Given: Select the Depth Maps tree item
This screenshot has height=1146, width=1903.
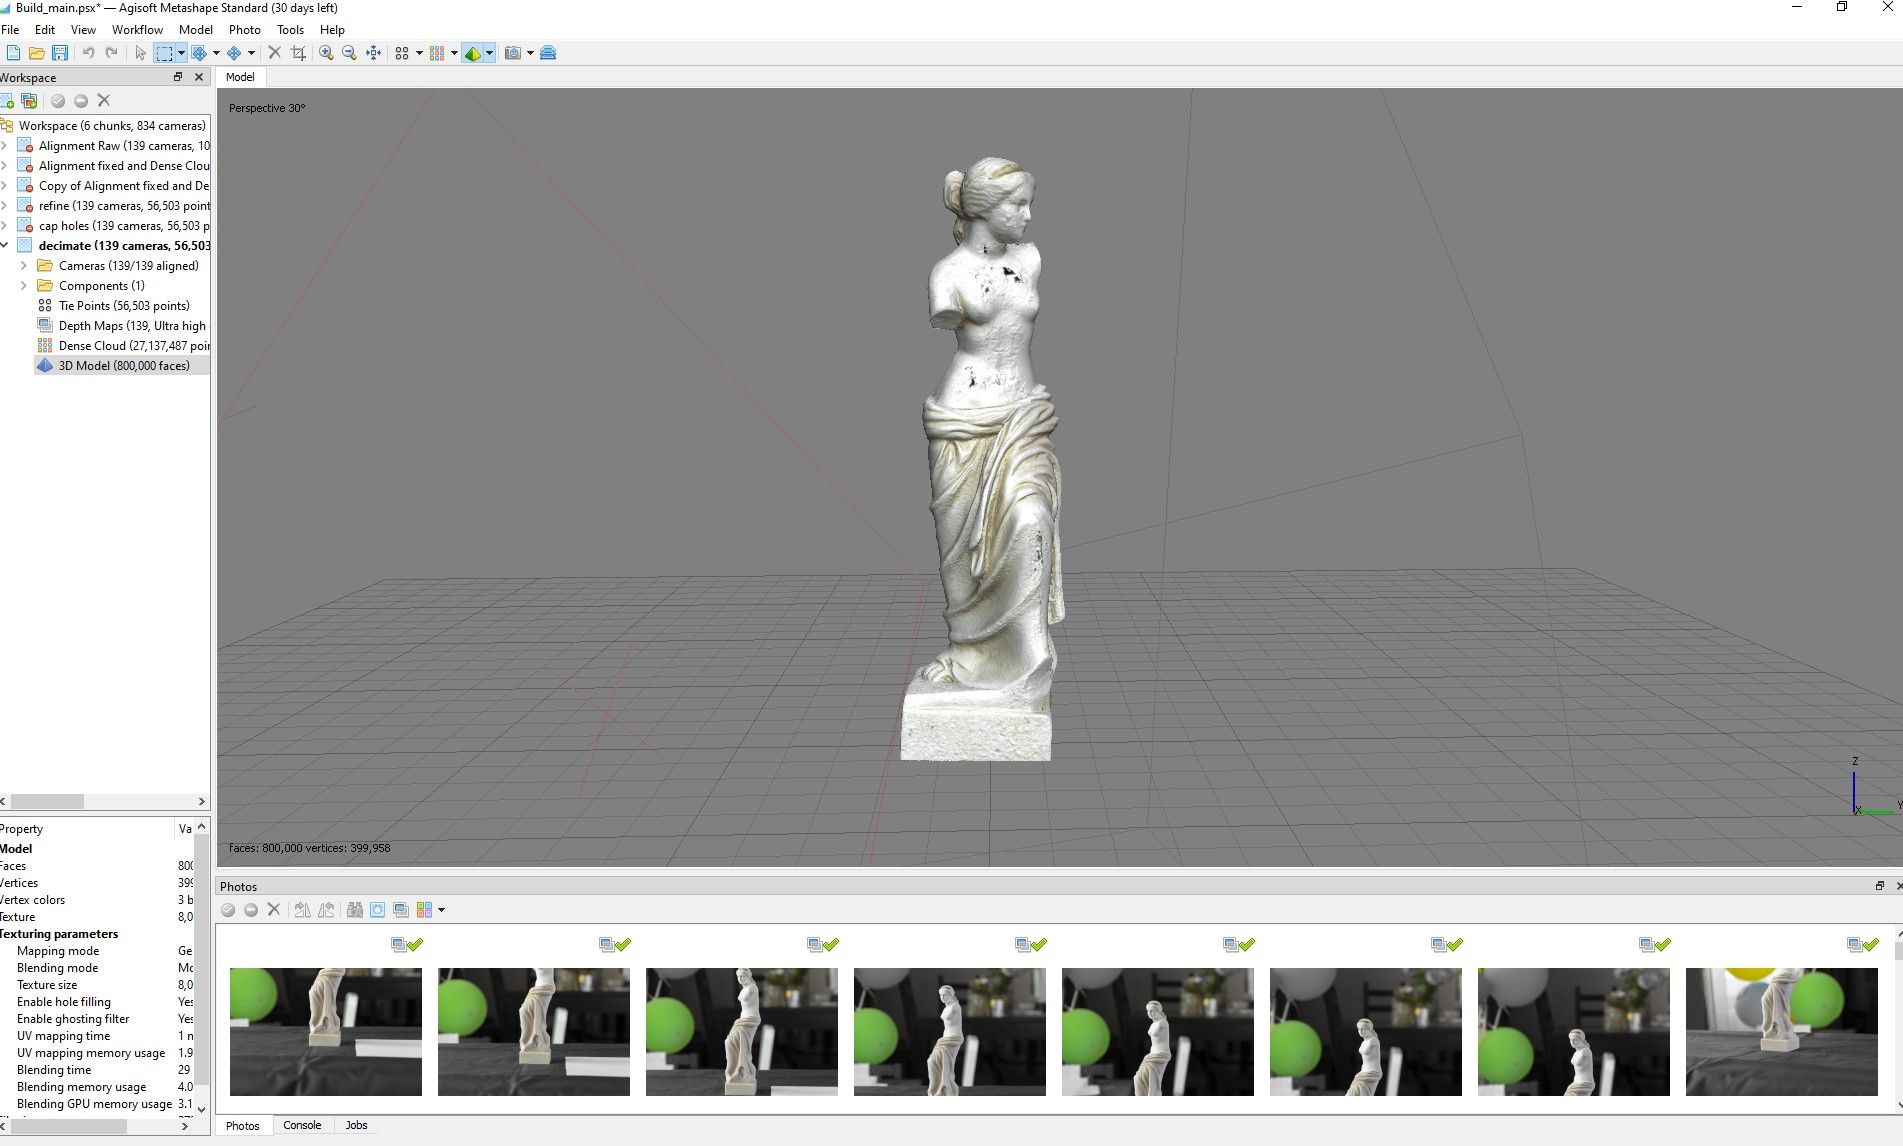Looking at the screenshot, I should coord(122,326).
